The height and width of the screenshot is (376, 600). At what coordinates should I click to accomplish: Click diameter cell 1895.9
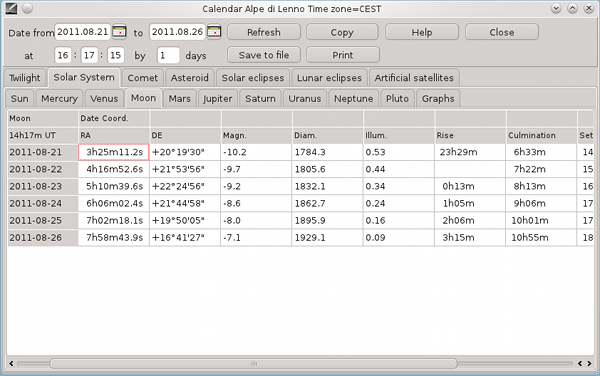[327, 220]
